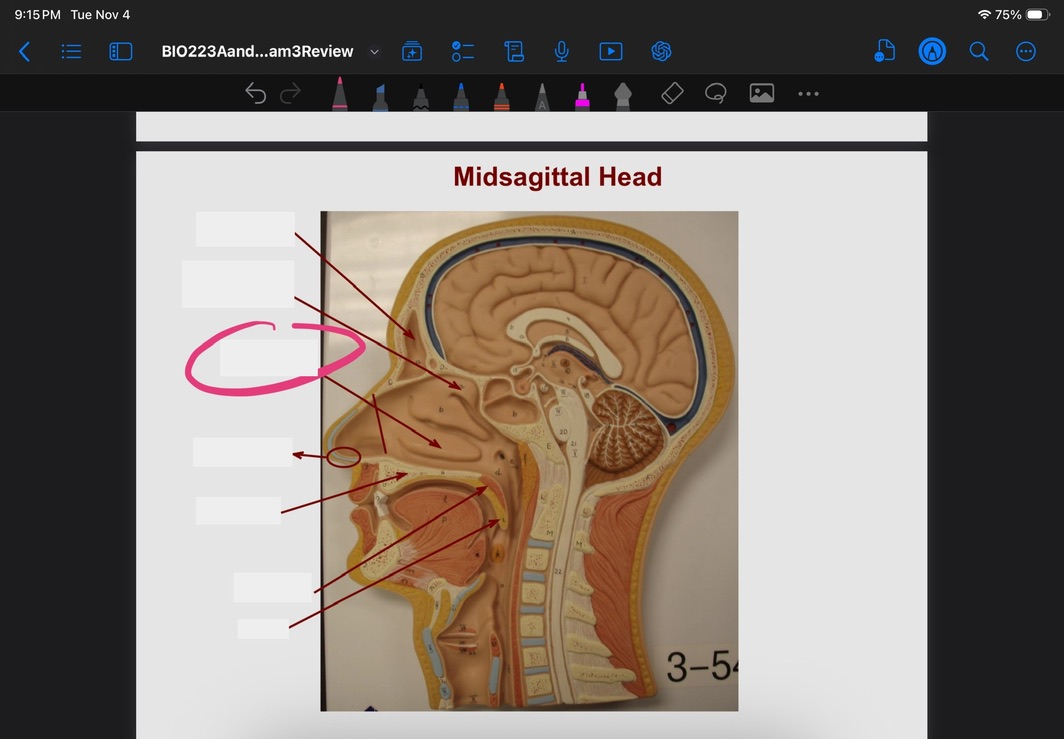Screen dimensions: 1064x739
Task: Open the scroll-shaped document icon
Action: click(514, 51)
